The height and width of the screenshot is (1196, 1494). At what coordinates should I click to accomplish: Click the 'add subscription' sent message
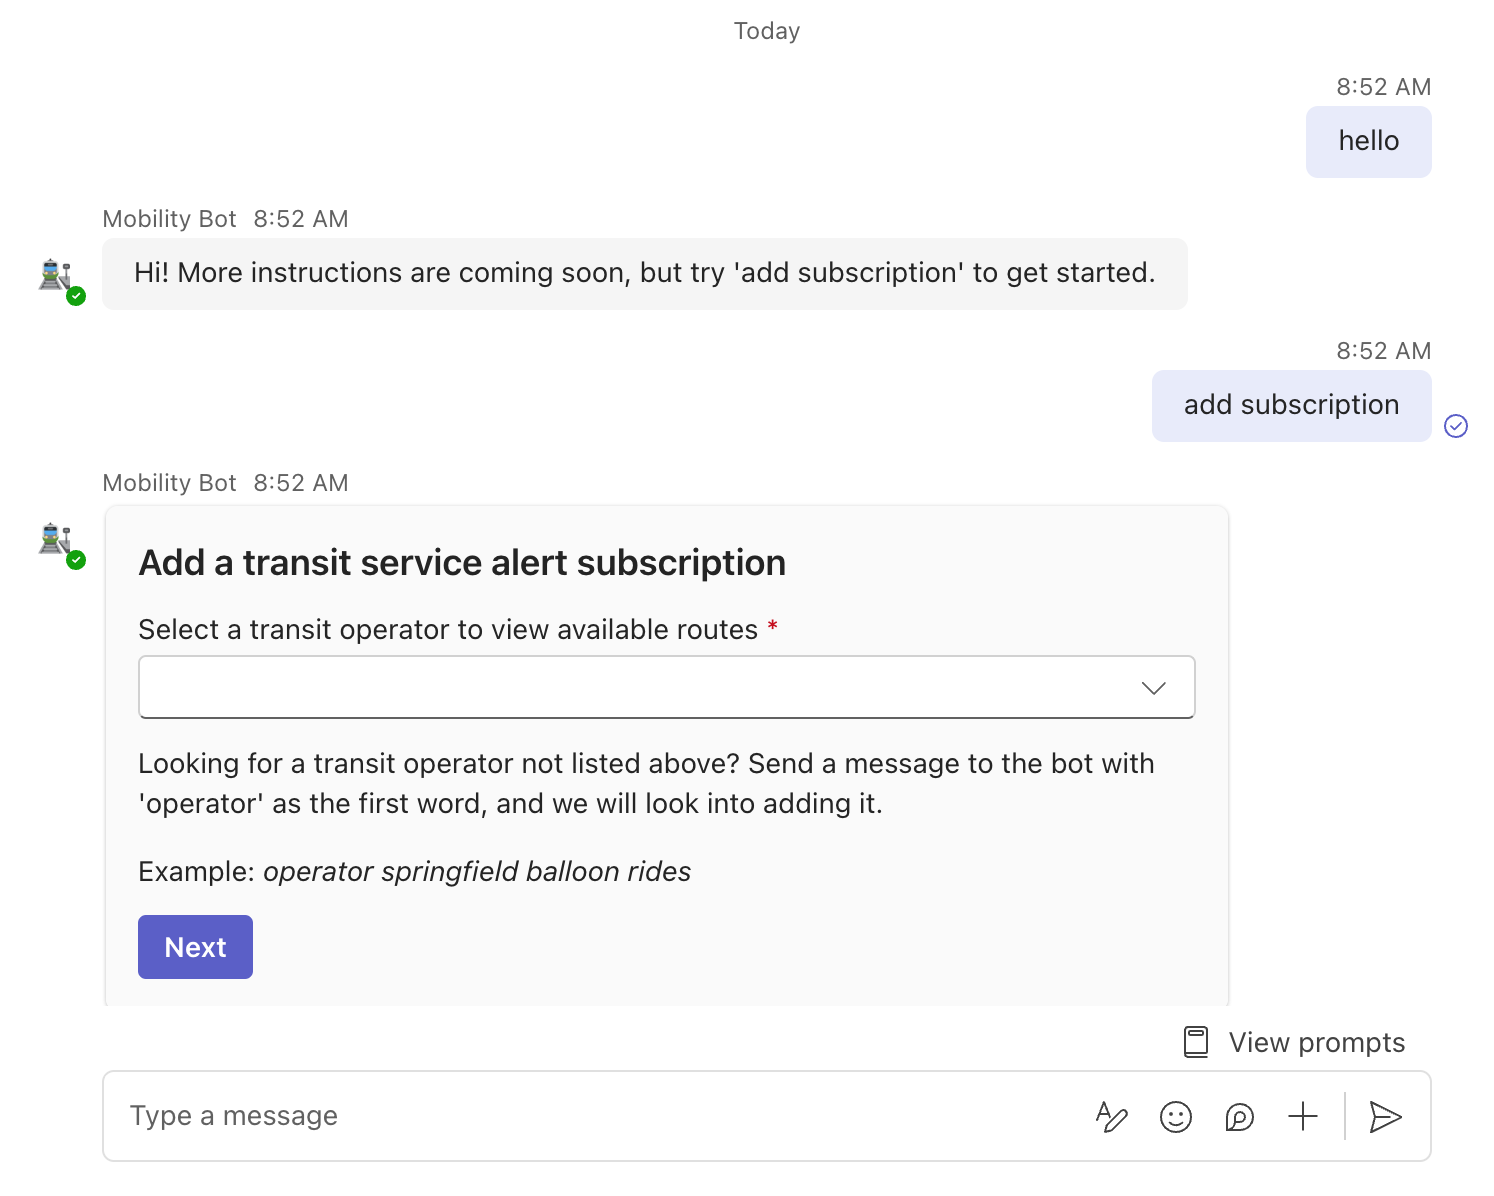(x=1291, y=405)
